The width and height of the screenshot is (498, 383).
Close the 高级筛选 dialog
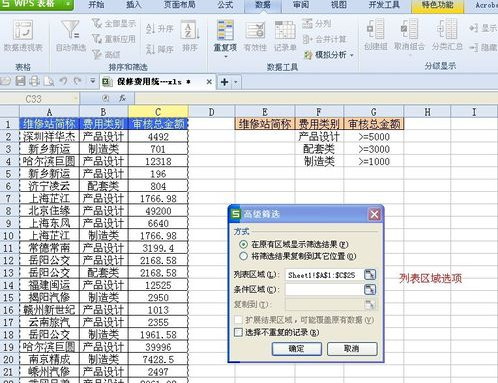[x=374, y=214]
